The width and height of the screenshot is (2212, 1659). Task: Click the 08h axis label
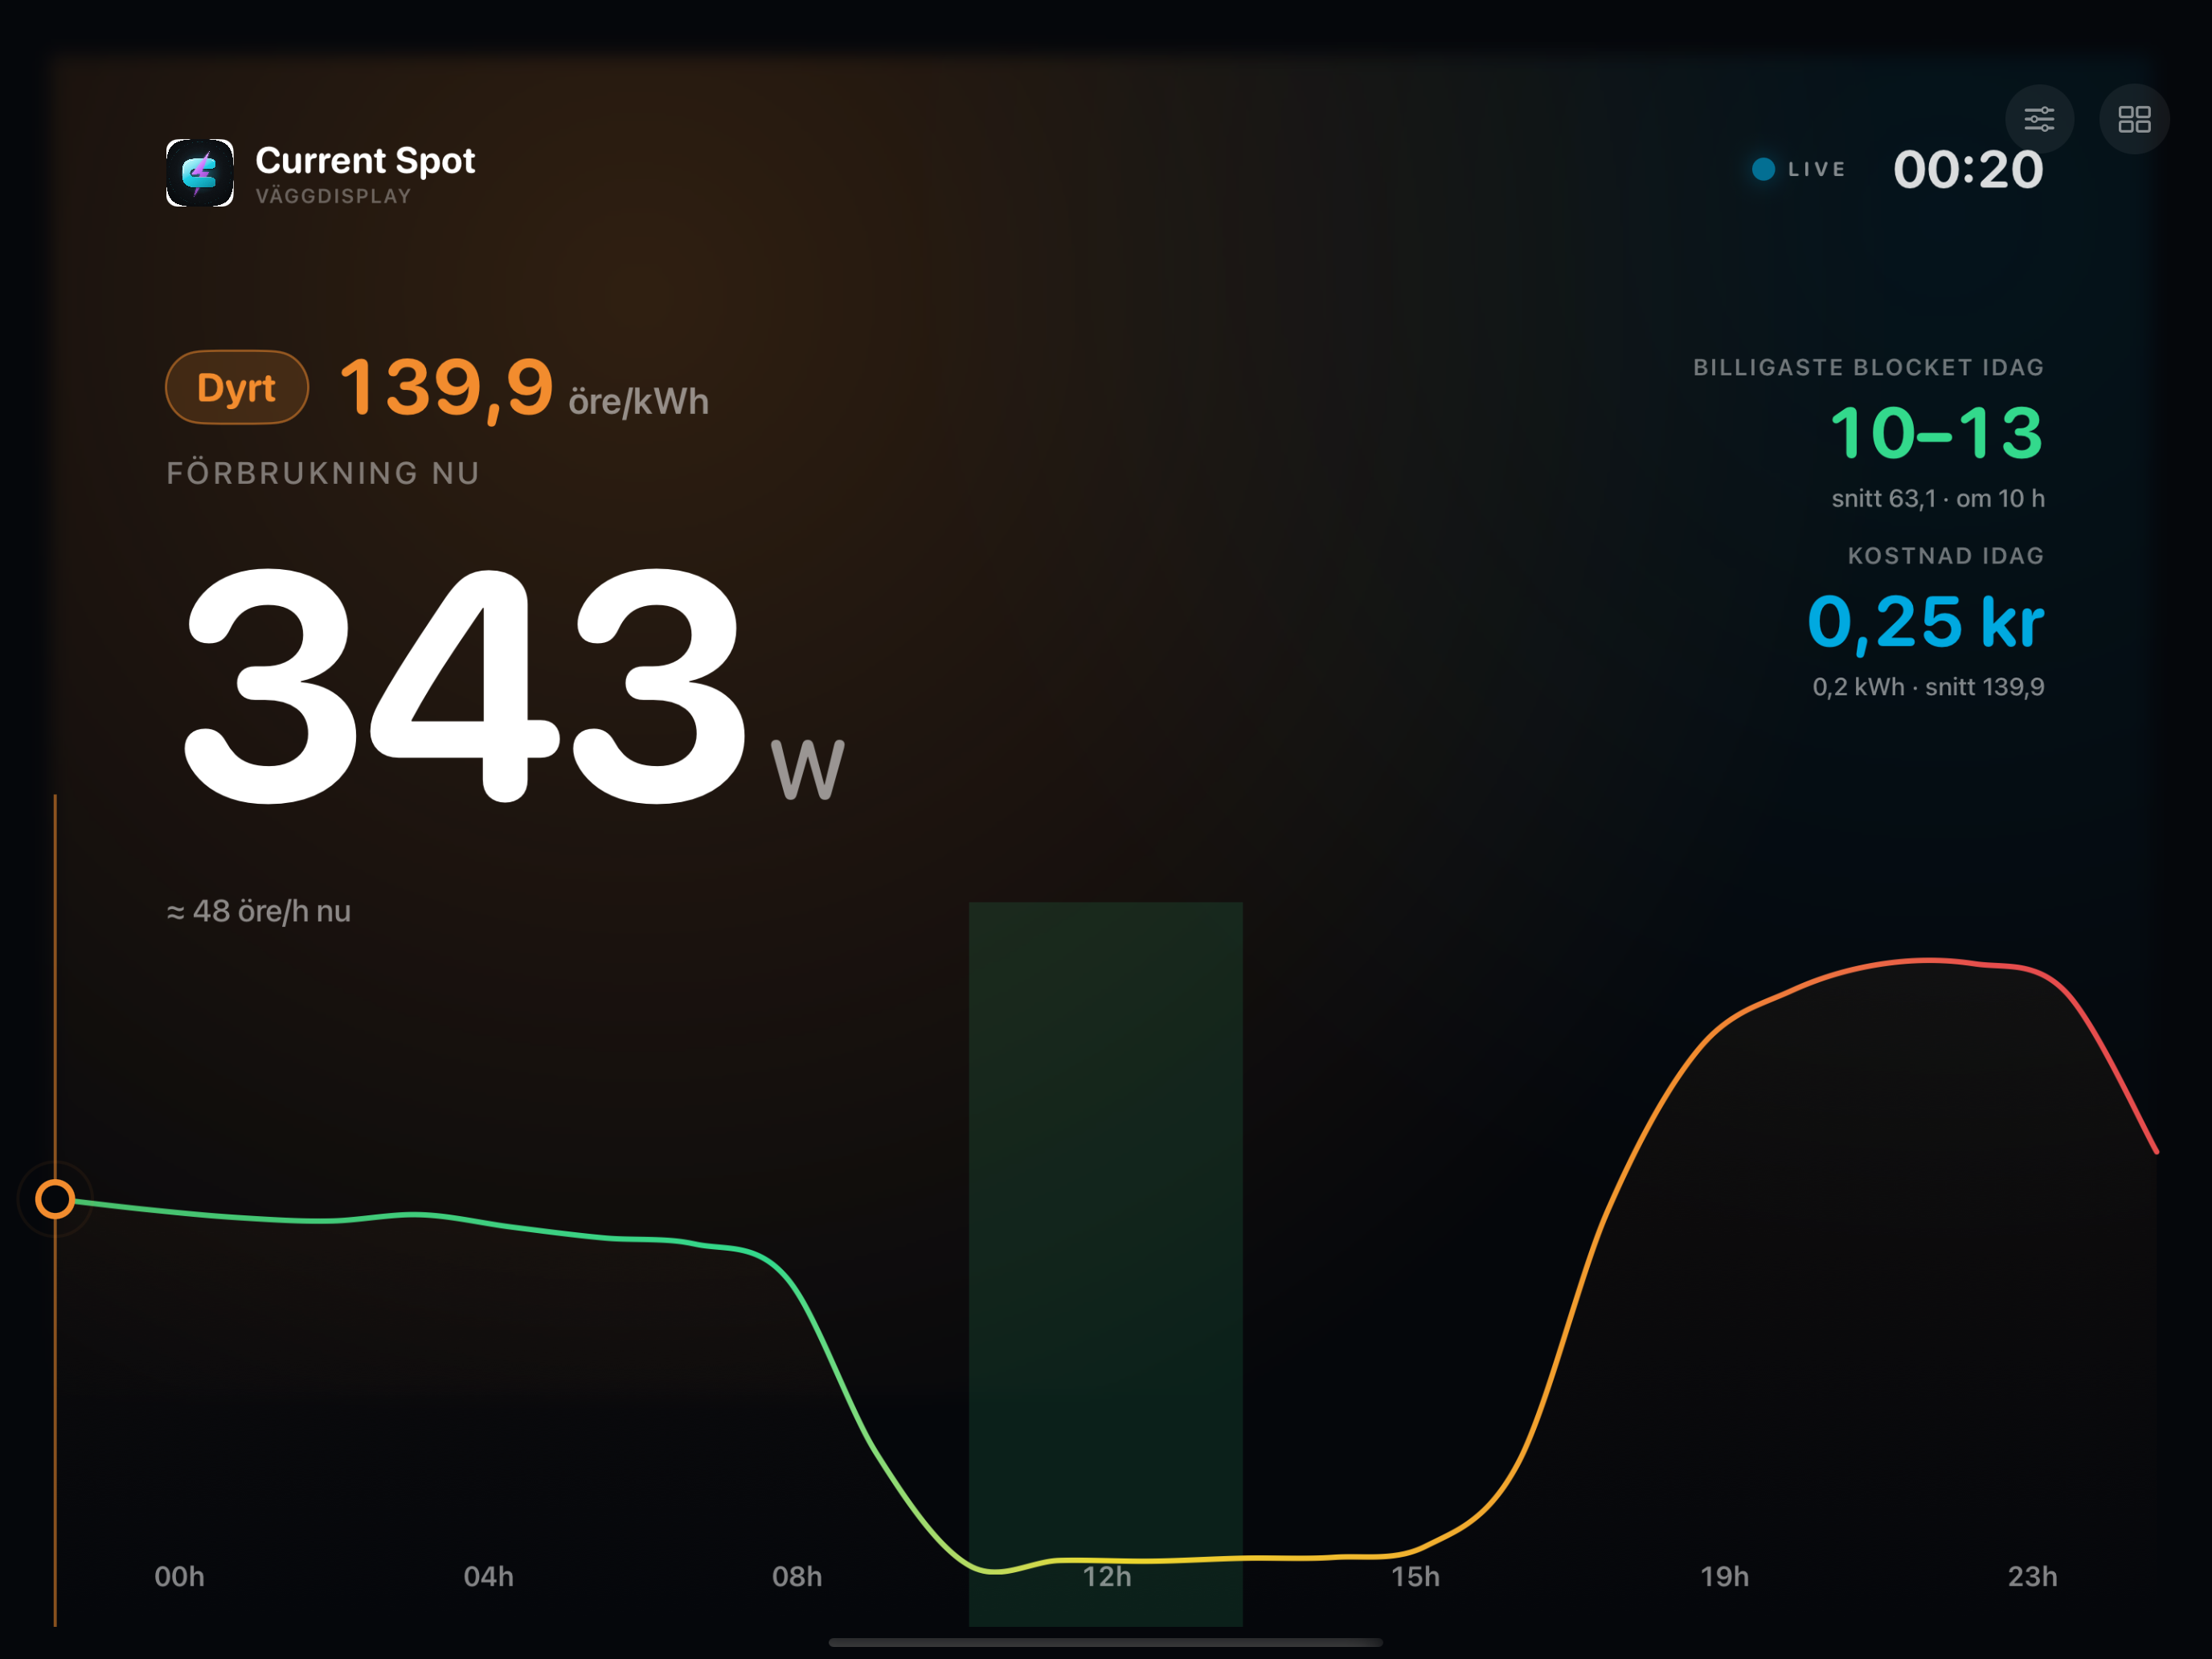pos(797,1577)
